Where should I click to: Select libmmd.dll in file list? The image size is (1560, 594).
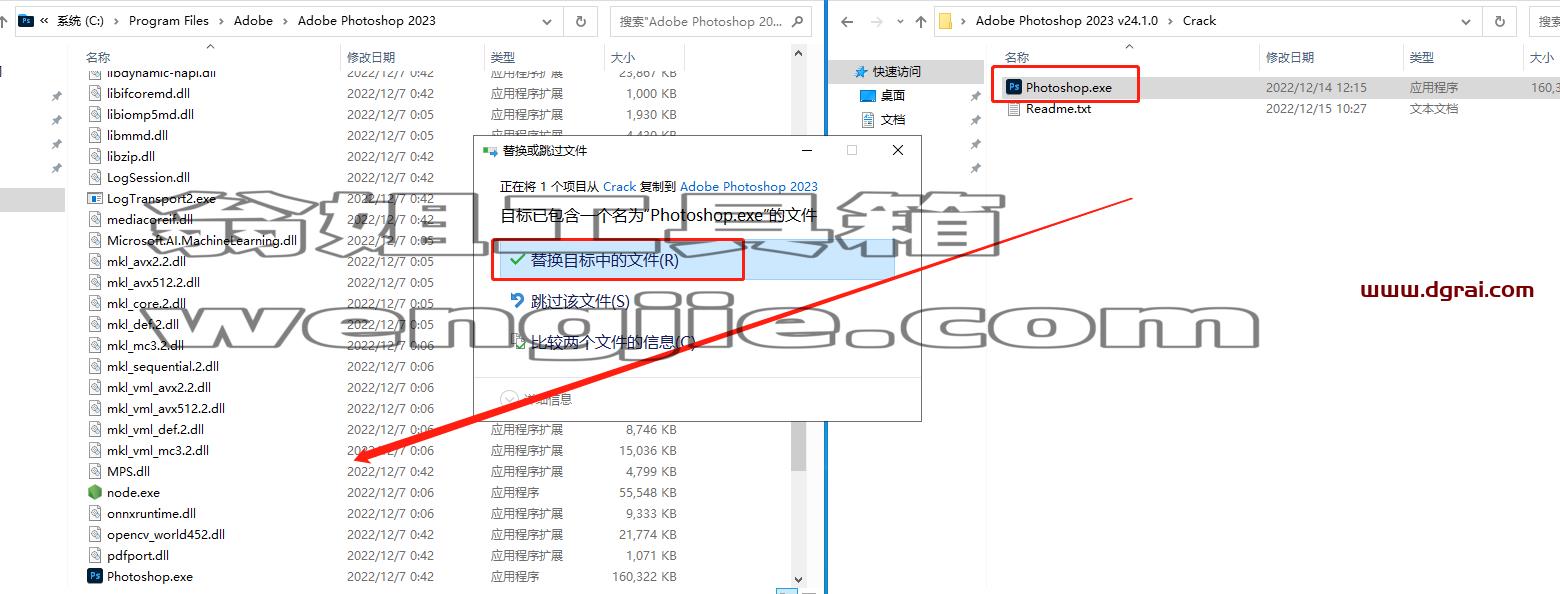[x=137, y=135]
